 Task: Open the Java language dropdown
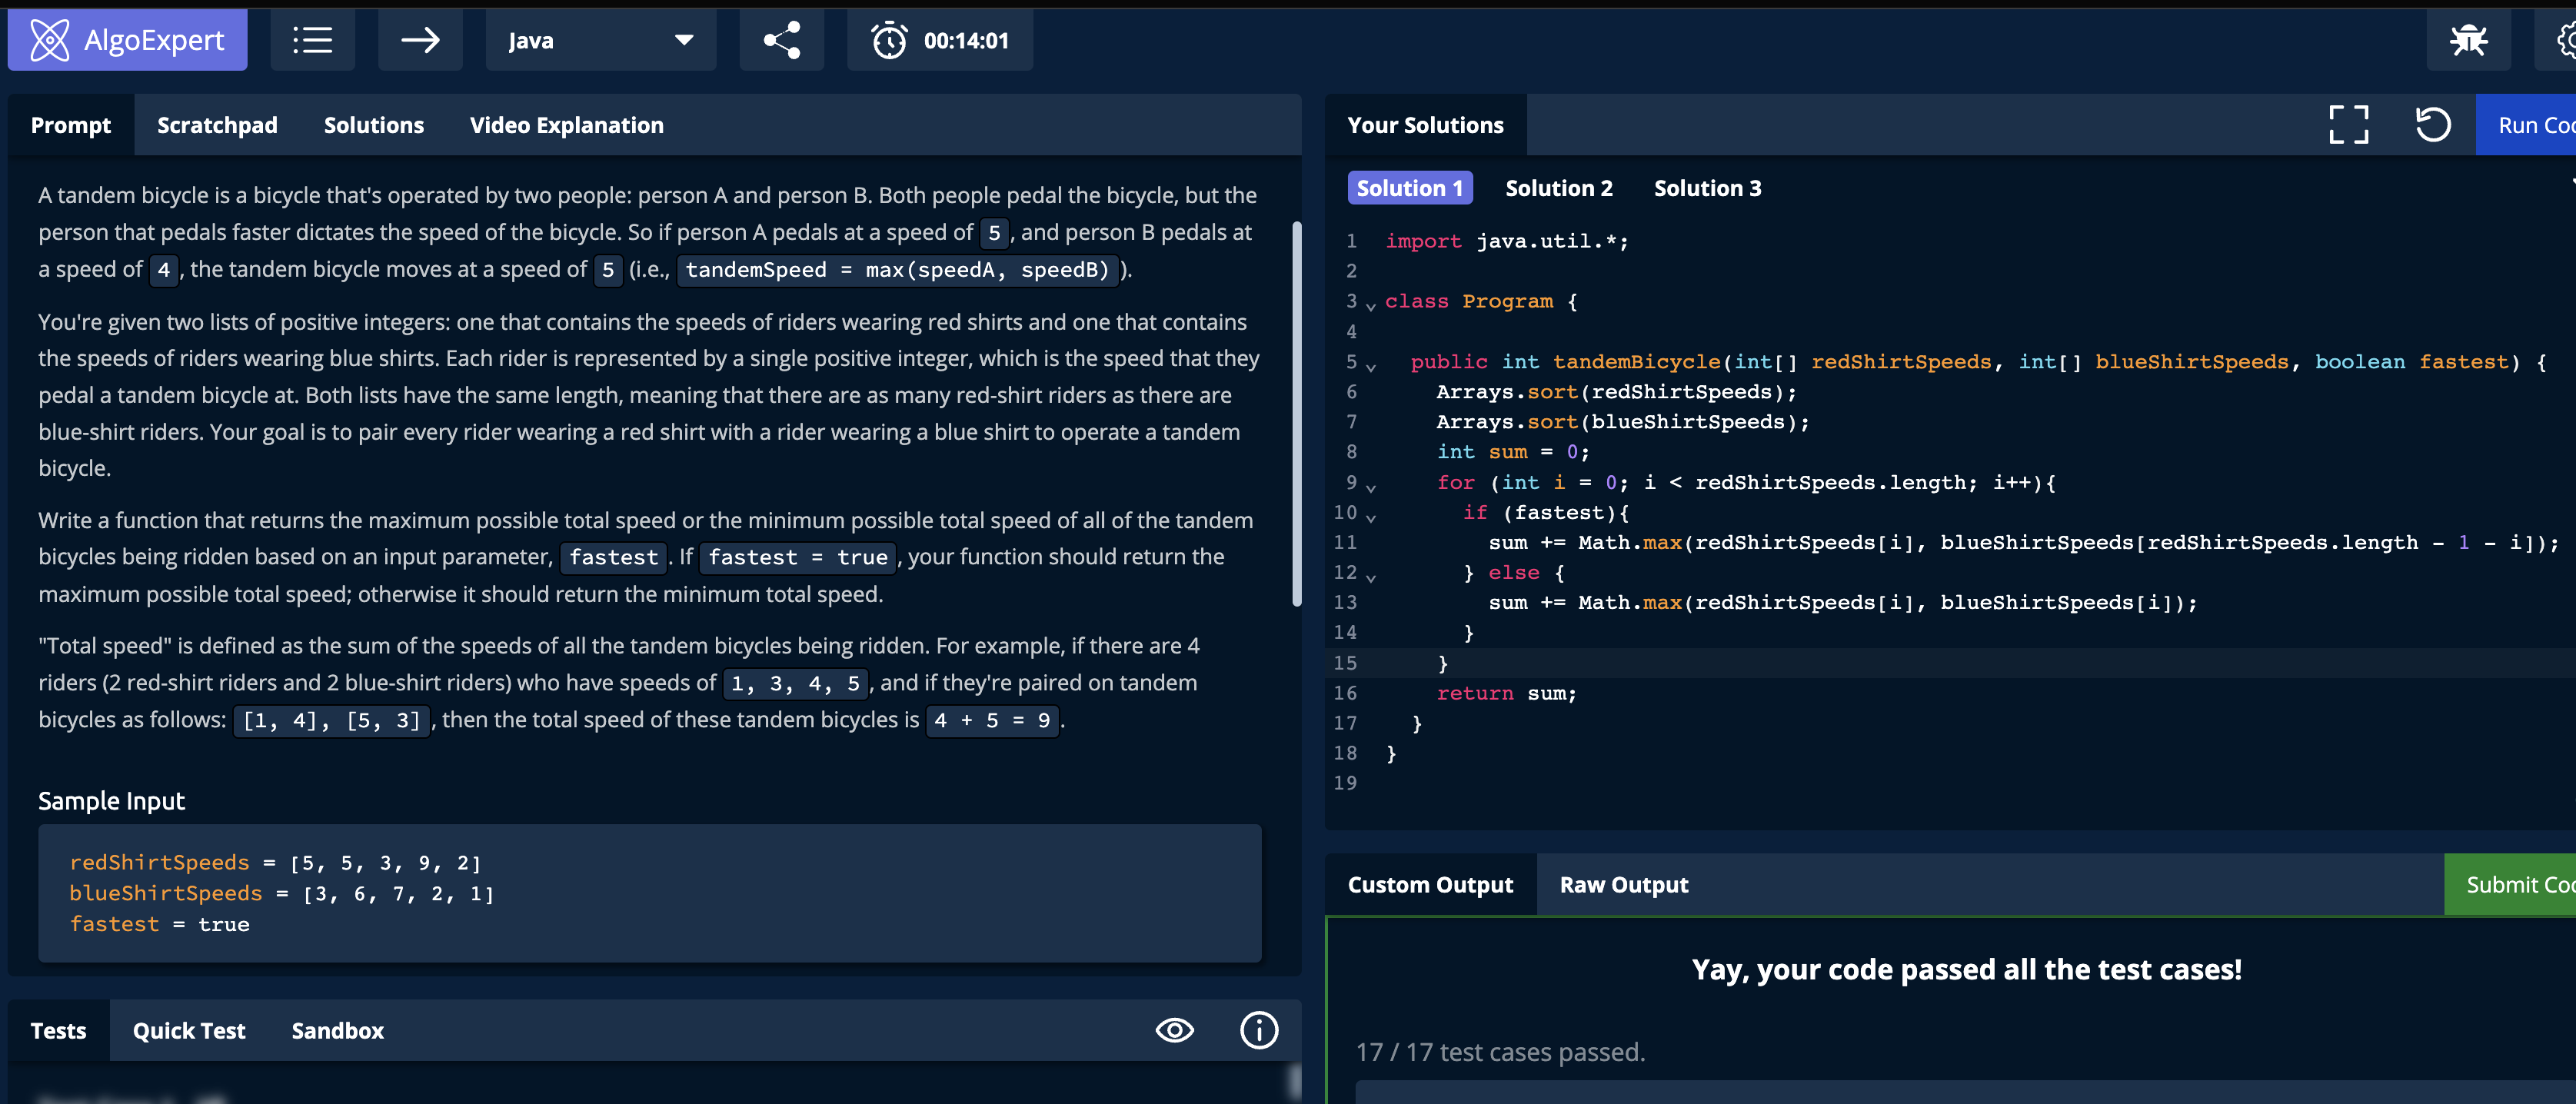tap(600, 40)
